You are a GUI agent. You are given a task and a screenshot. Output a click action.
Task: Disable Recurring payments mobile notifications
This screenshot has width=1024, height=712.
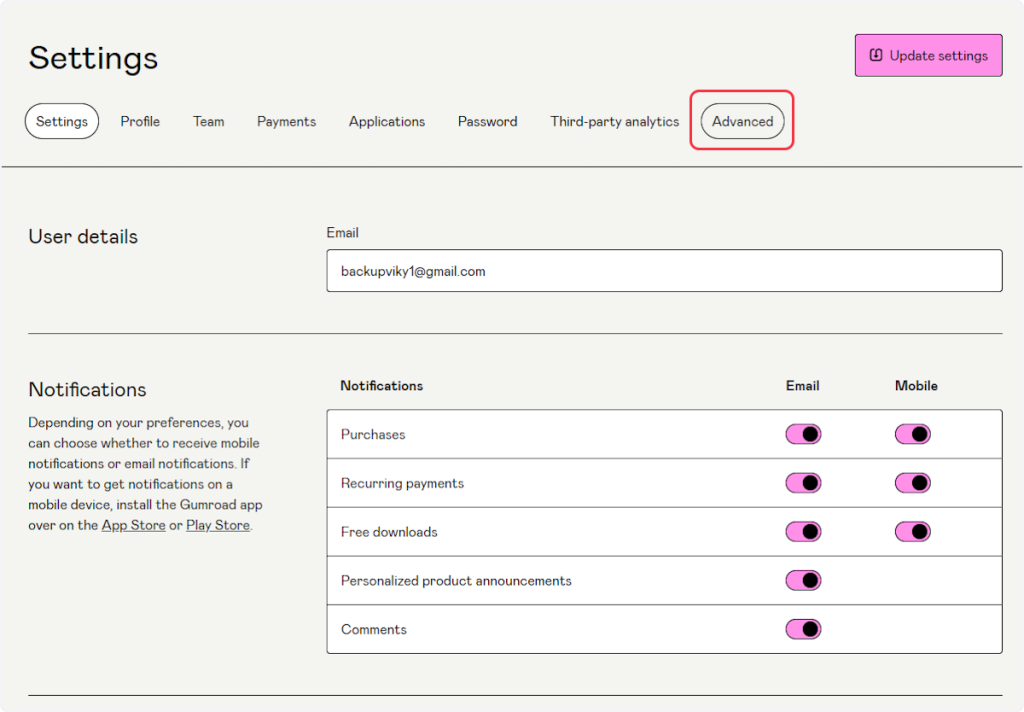[x=912, y=483]
